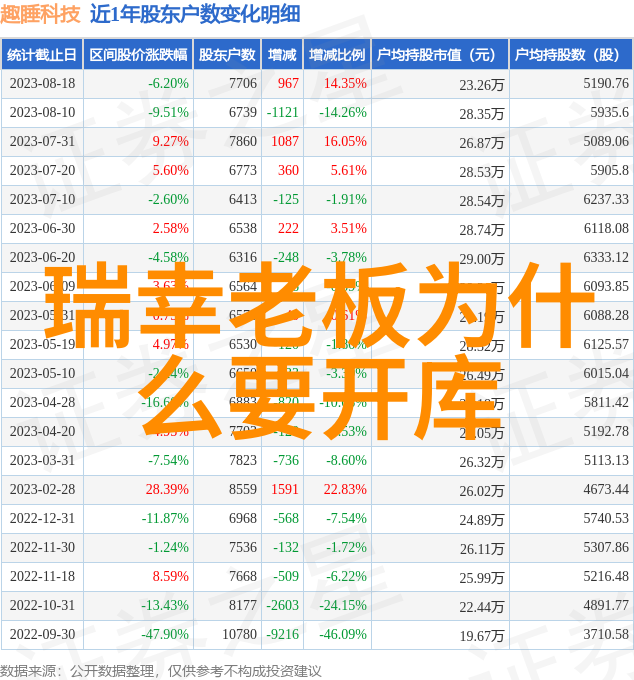Select the 增减比例 column header
This screenshot has height=680, width=634.
click(x=337, y=55)
